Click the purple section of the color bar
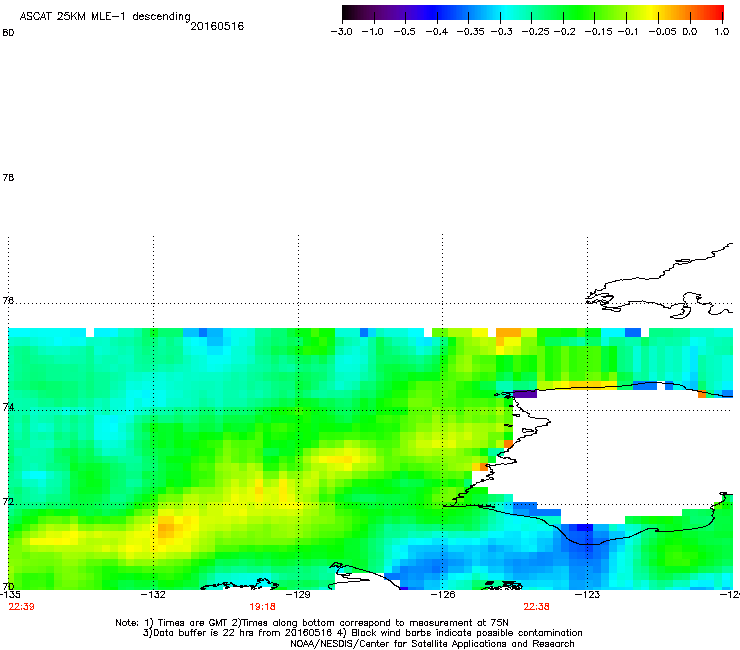Image resolution: width=740 pixels, height=650 pixels. coord(401,13)
